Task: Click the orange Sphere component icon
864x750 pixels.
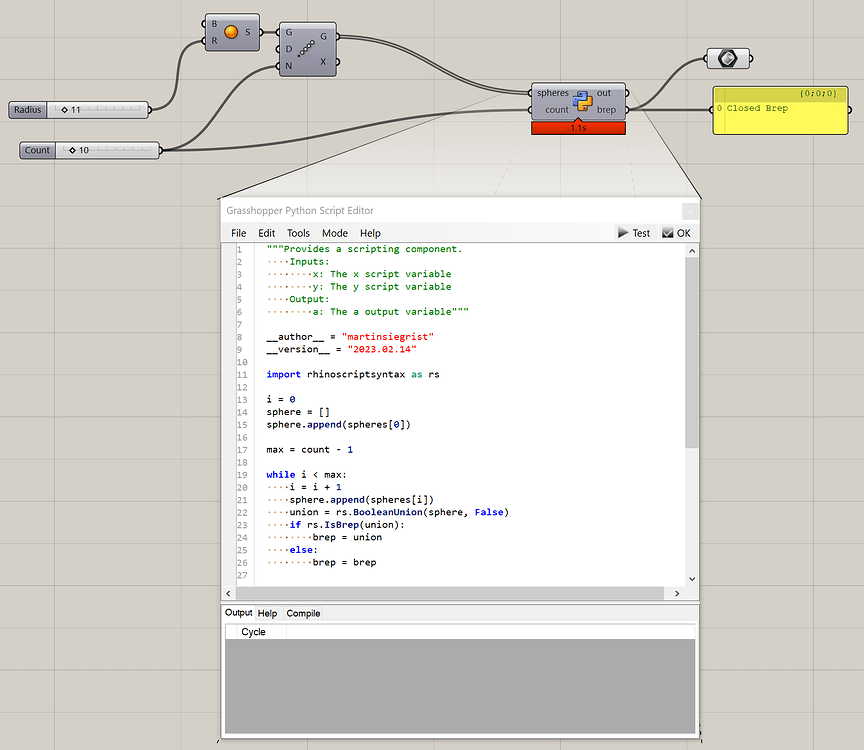Action: click(x=232, y=32)
